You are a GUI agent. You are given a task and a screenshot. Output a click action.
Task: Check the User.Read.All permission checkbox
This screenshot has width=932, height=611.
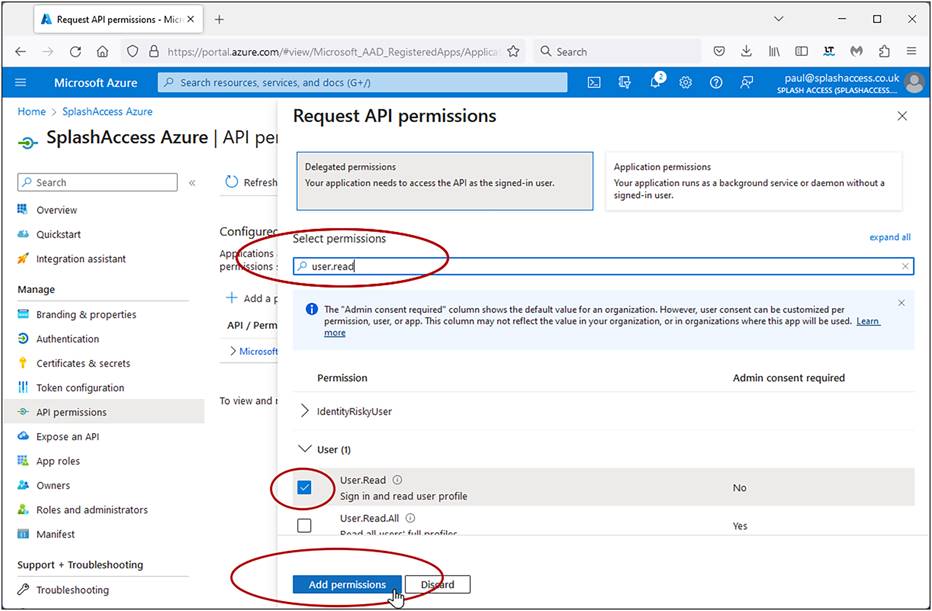304,525
